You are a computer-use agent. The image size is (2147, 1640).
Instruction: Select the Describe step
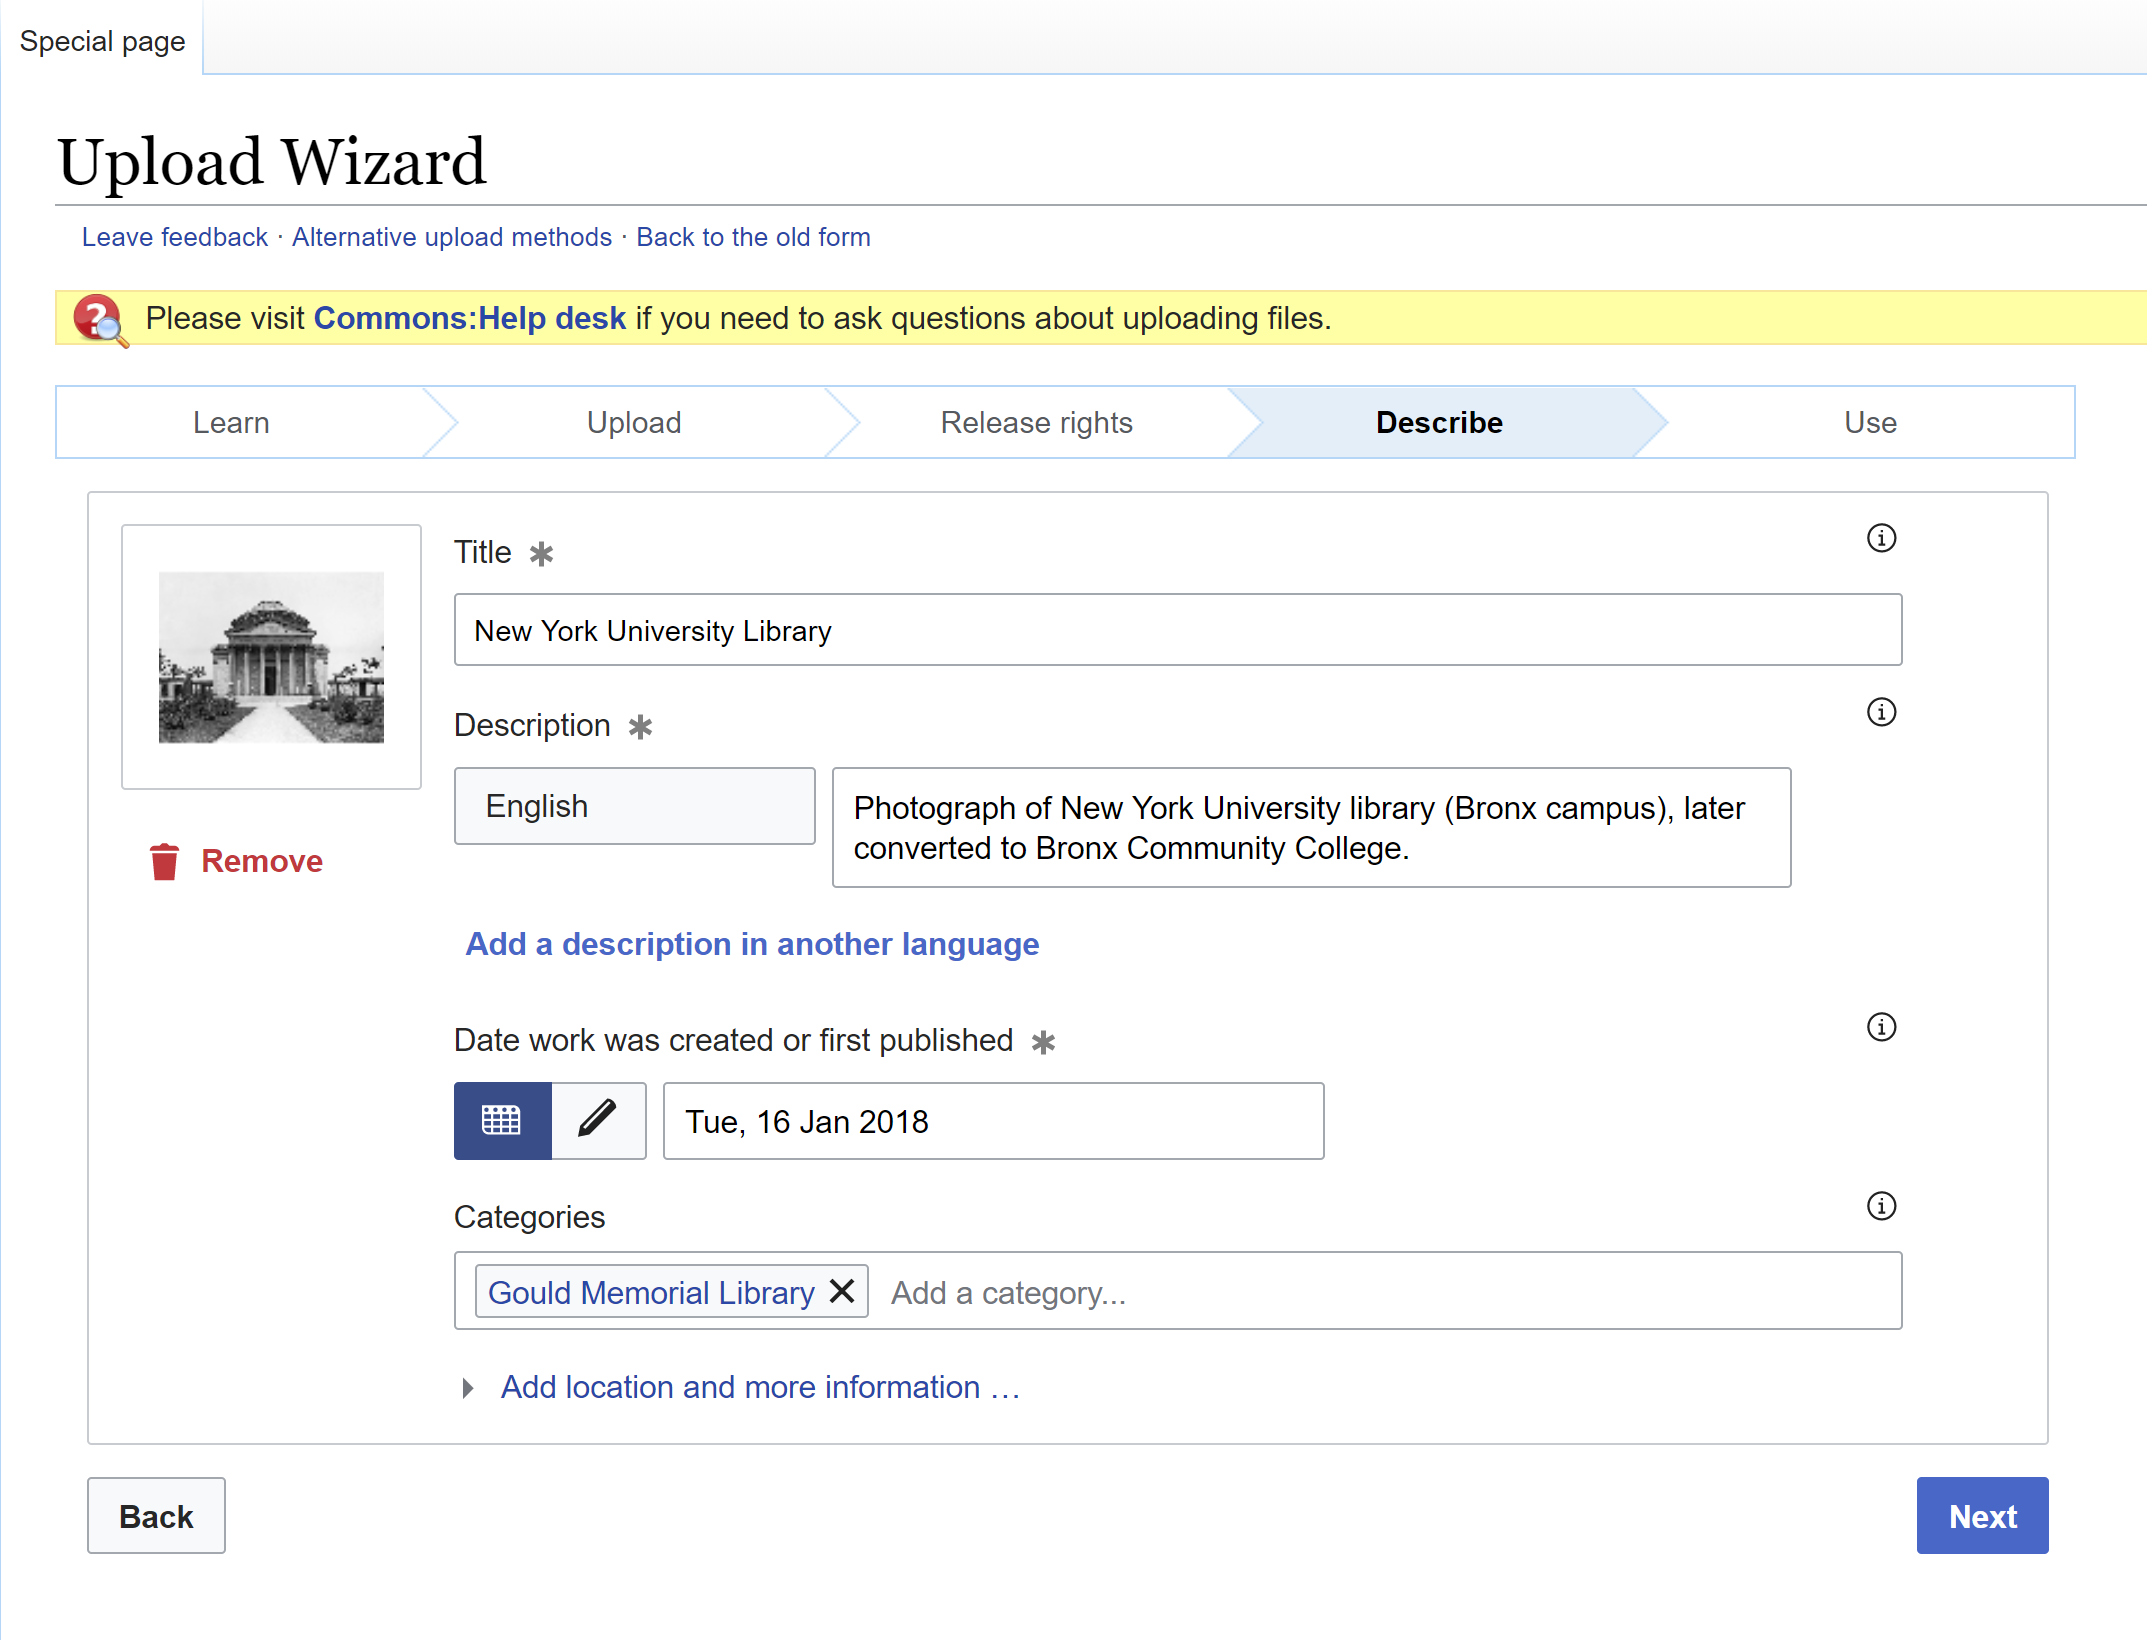point(1439,422)
